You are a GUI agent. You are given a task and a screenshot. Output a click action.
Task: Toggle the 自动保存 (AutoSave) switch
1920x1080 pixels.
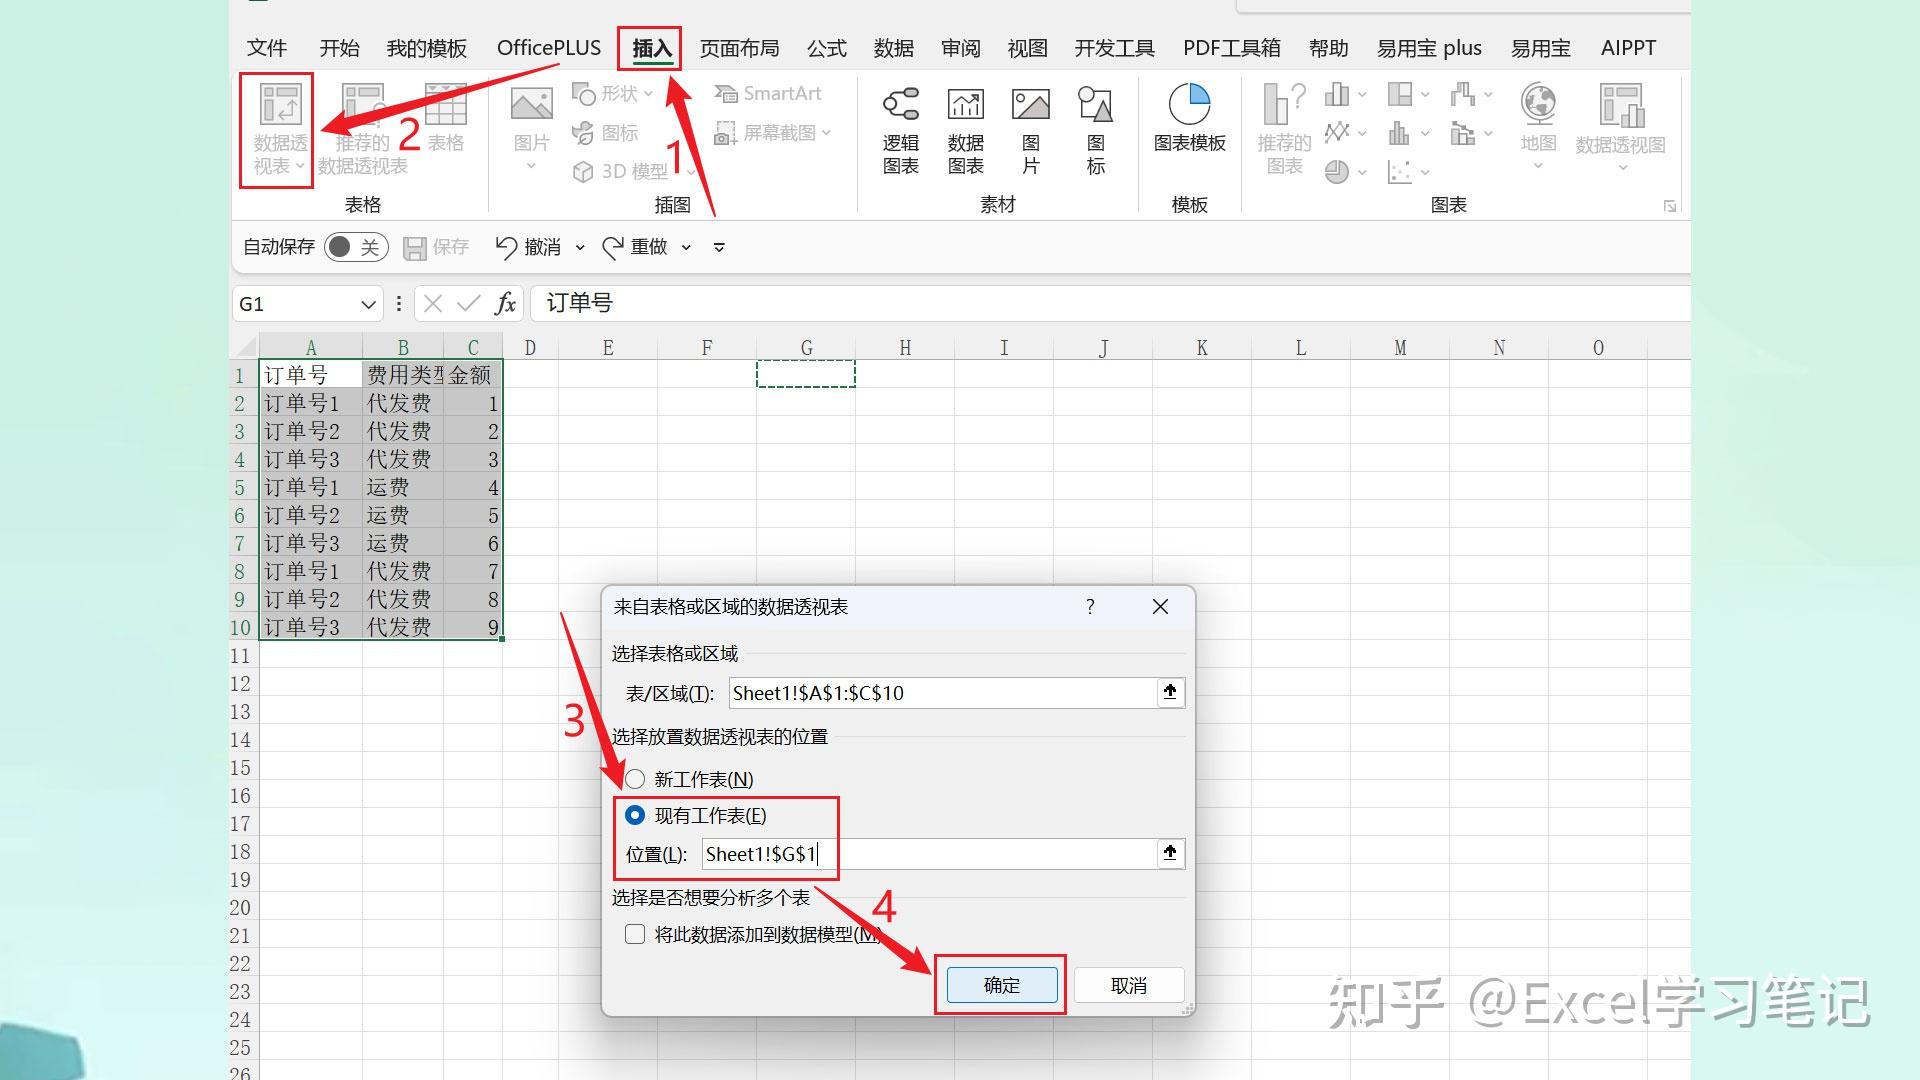(x=355, y=246)
